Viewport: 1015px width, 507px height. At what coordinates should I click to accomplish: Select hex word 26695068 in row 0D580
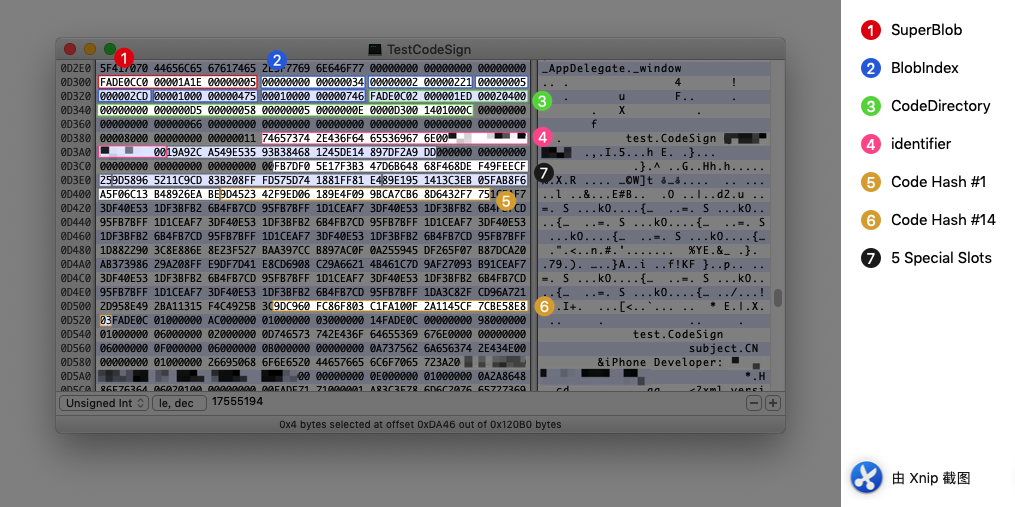(x=232, y=361)
